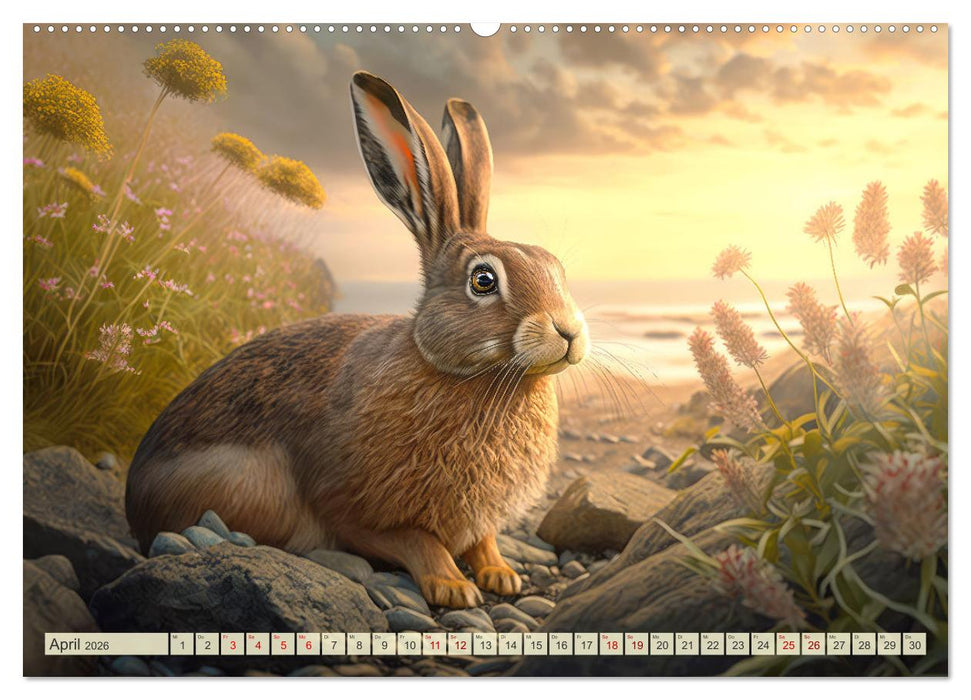Click the red 18 weekend date cell

(x=613, y=647)
